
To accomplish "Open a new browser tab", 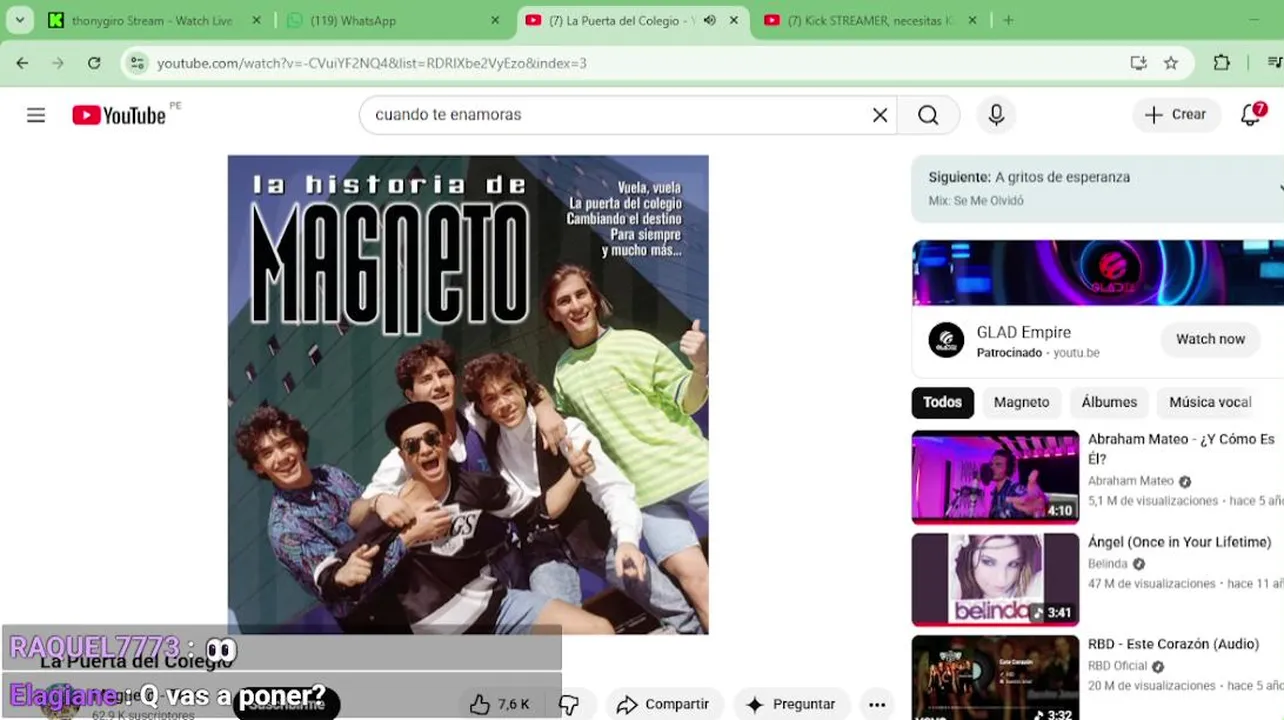I will [1008, 20].
